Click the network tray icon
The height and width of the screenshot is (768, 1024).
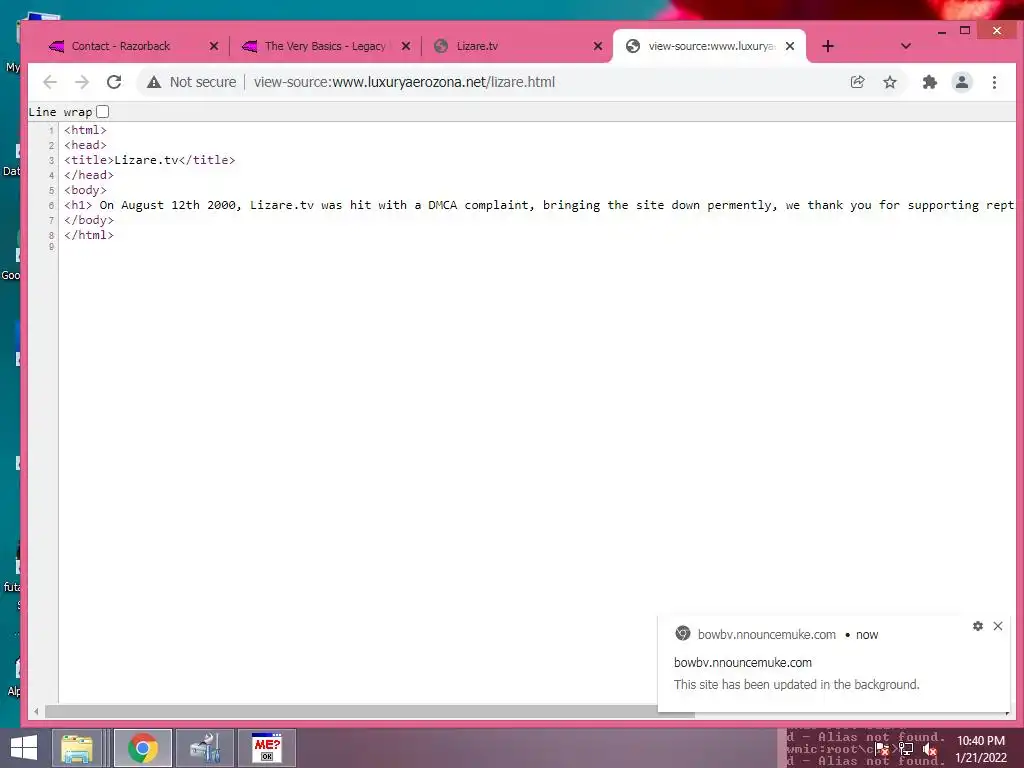coord(905,750)
